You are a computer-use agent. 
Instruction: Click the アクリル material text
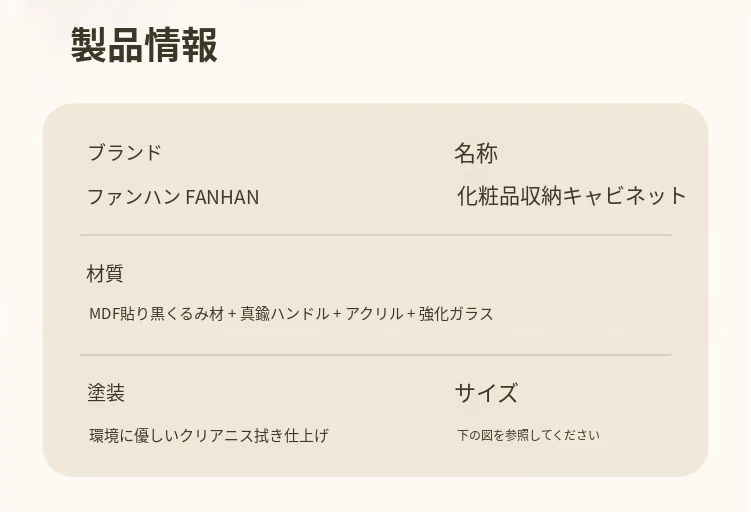click(374, 314)
